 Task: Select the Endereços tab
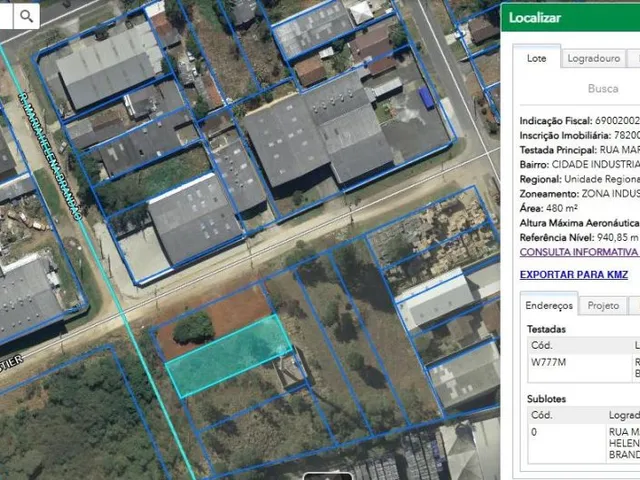click(x=549, y=305)
